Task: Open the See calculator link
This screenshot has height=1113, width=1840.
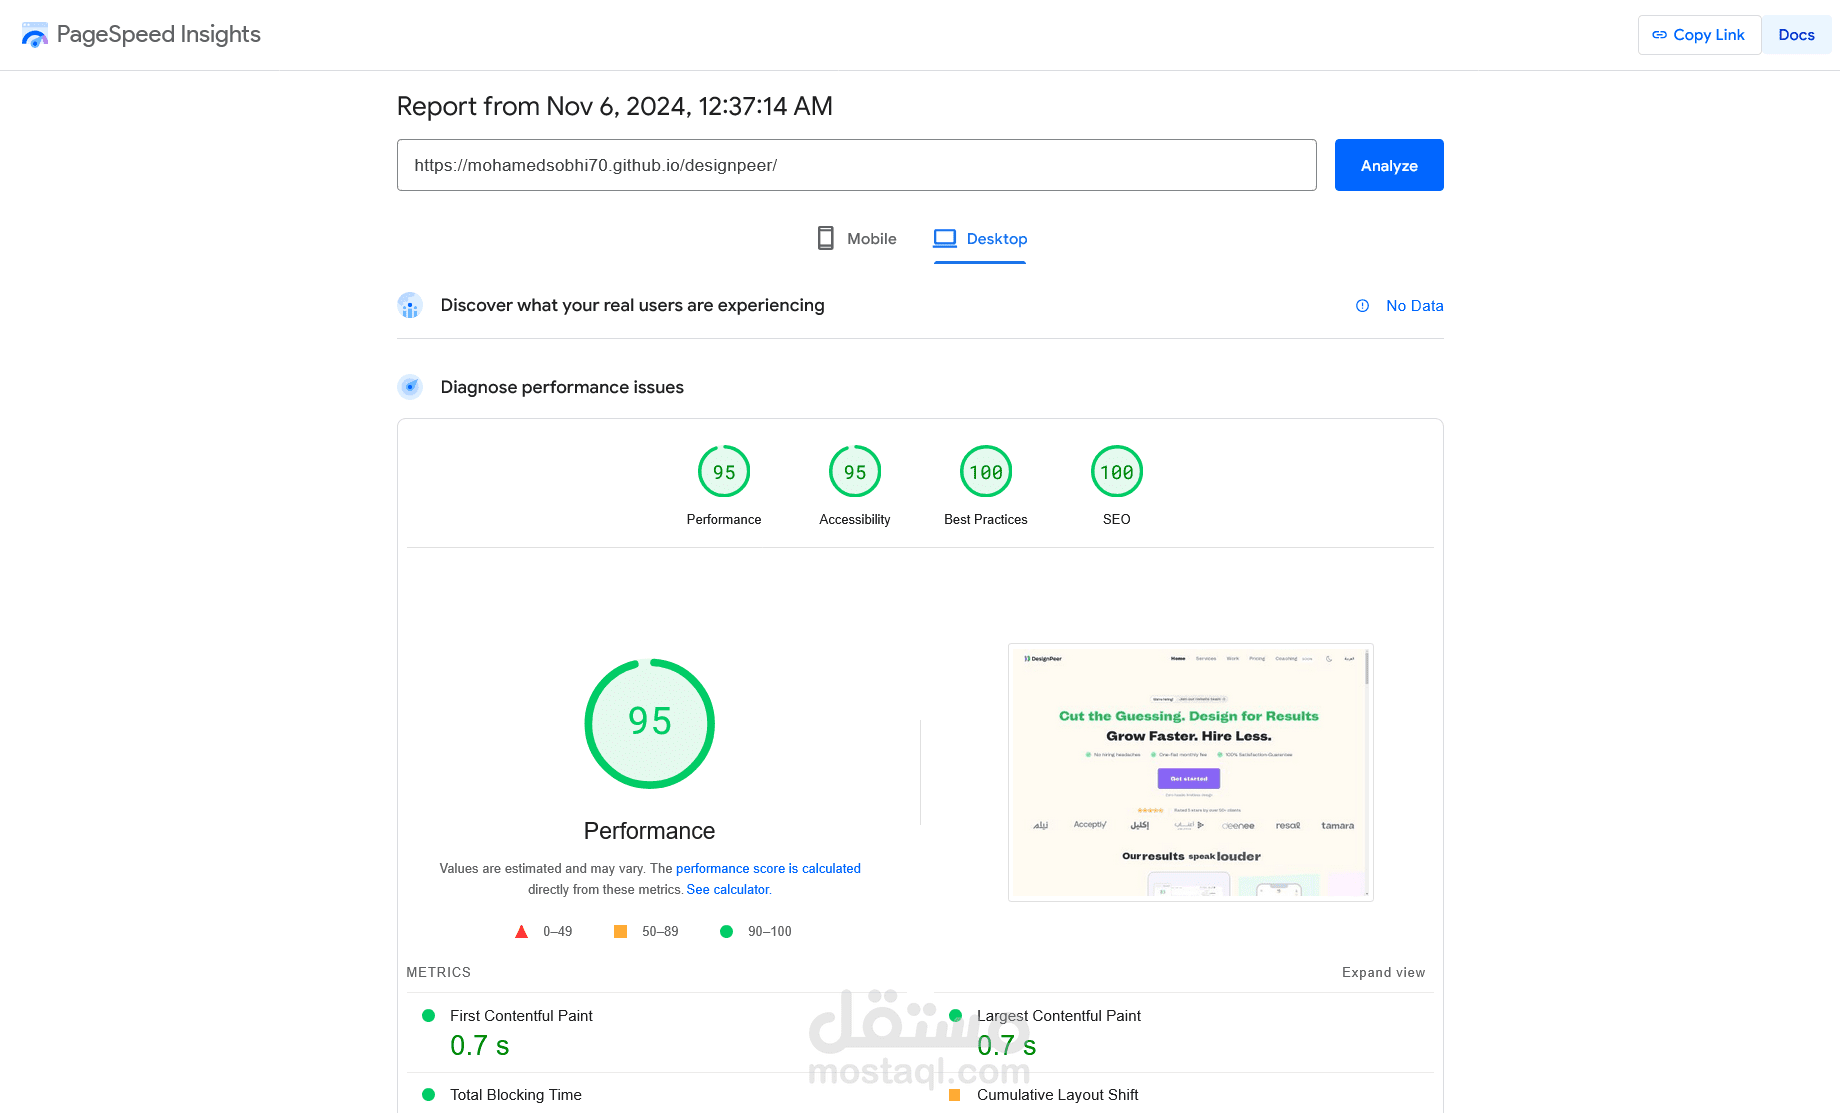Action: 728,889
